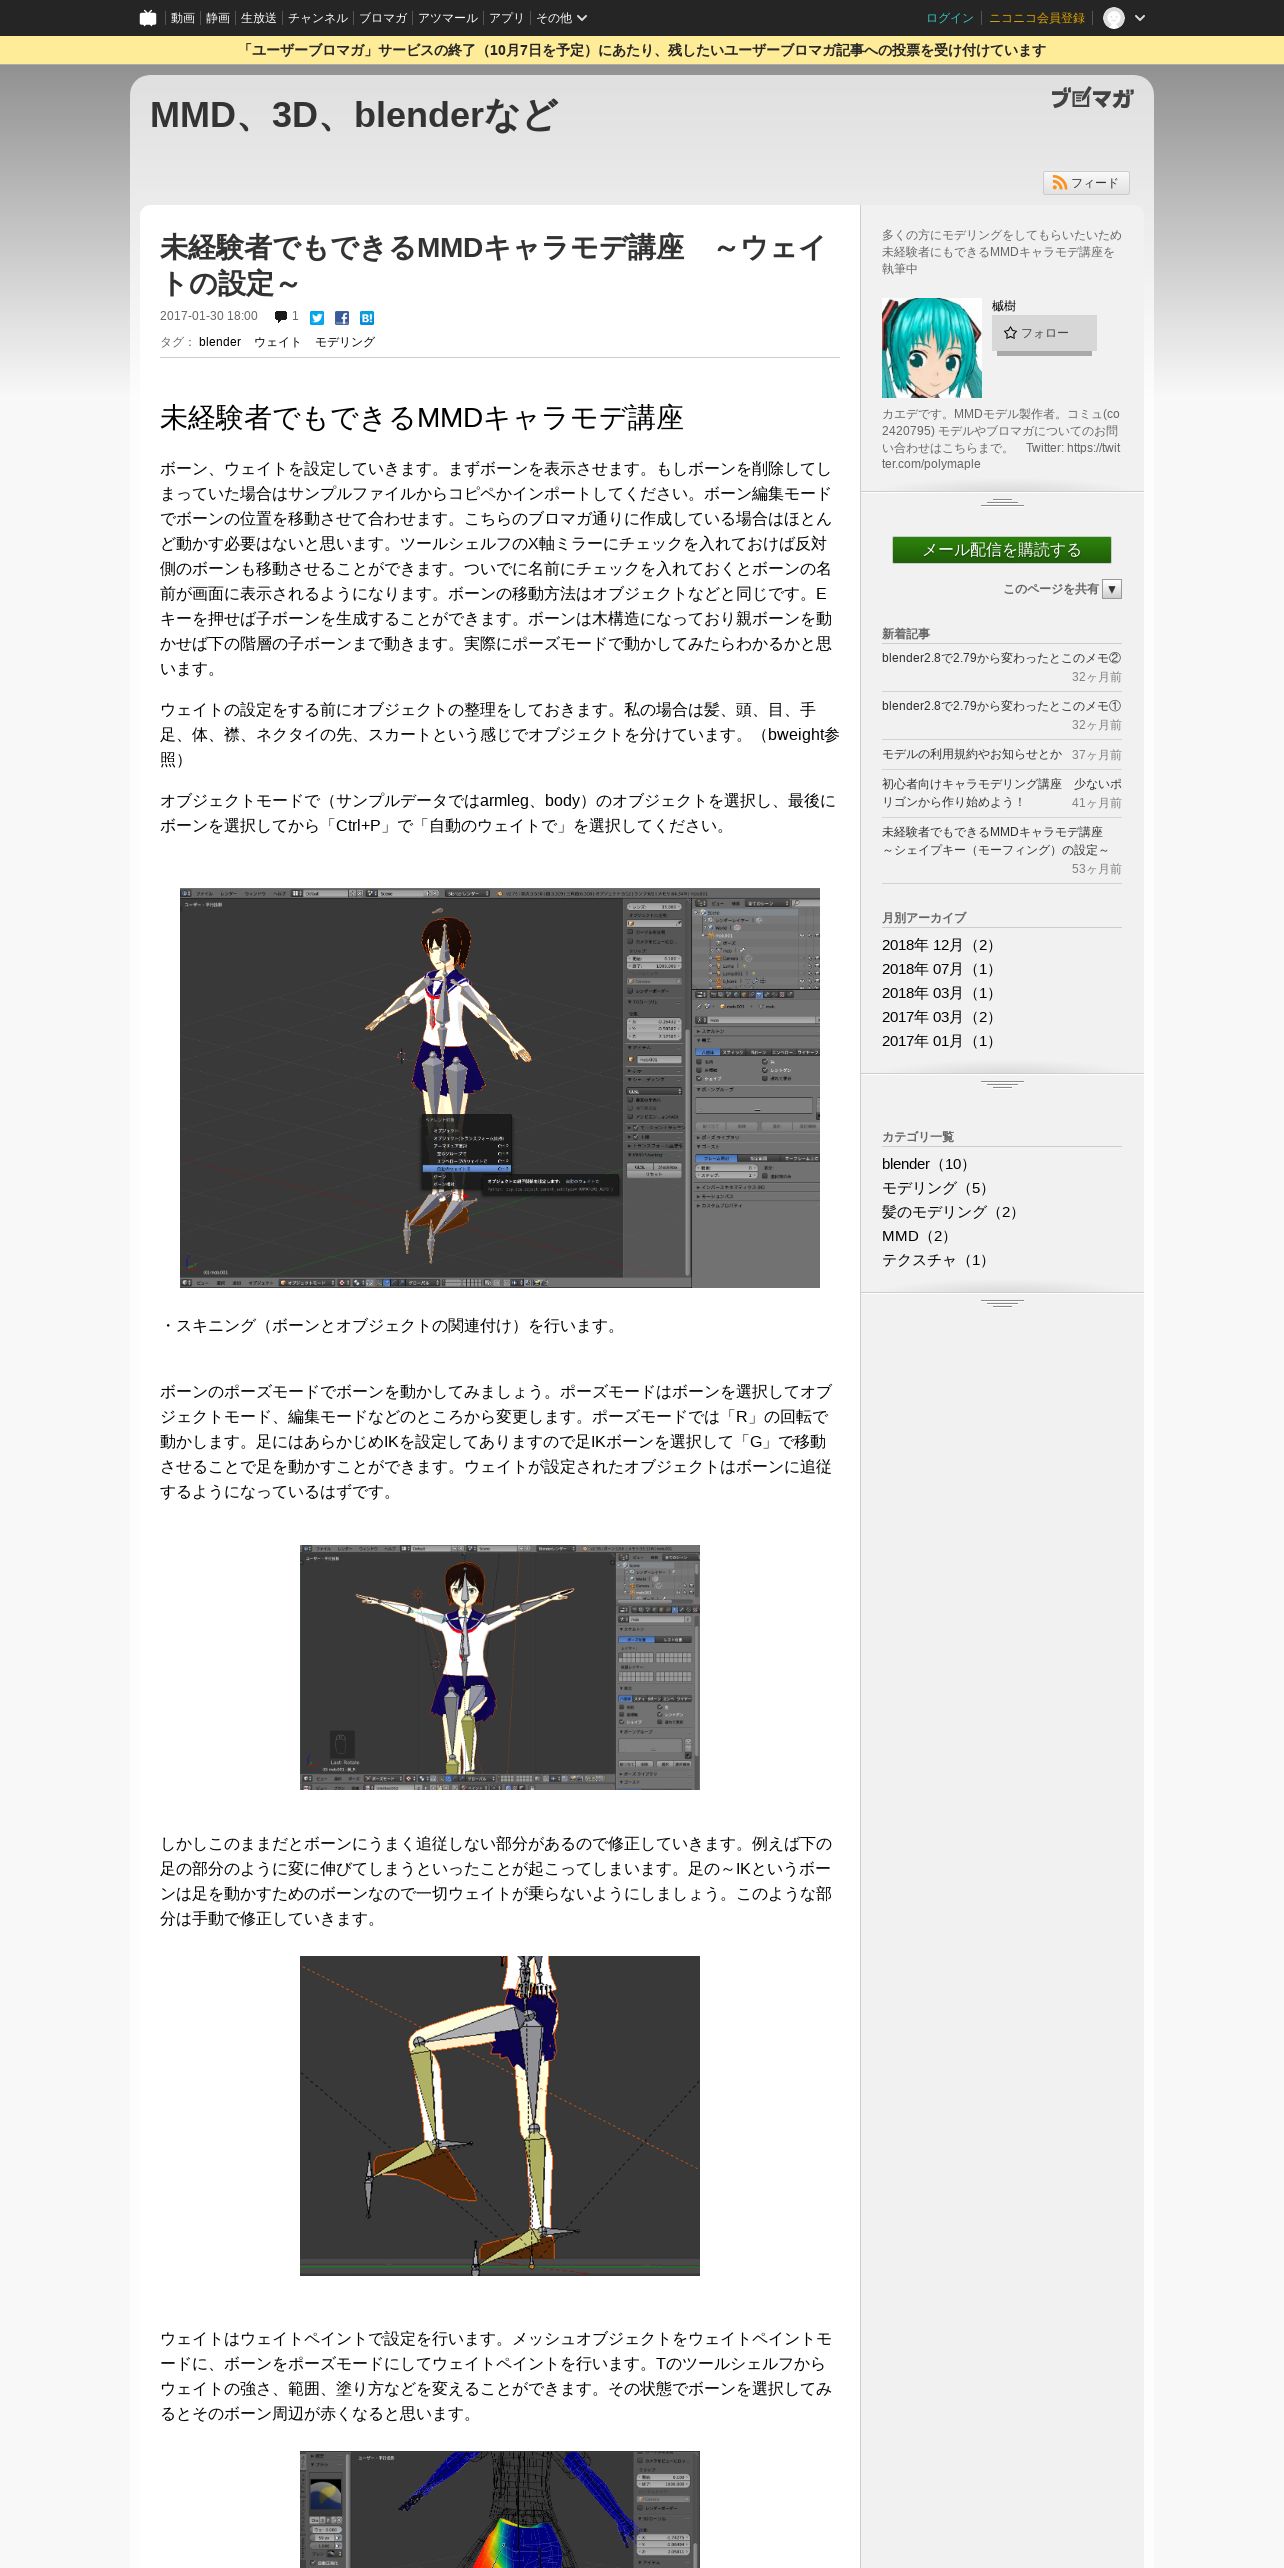This screenshot has width=1284, height=2568.
Task: Open the blog title MMD、3D、blenderなど
Action: [353, 115]
